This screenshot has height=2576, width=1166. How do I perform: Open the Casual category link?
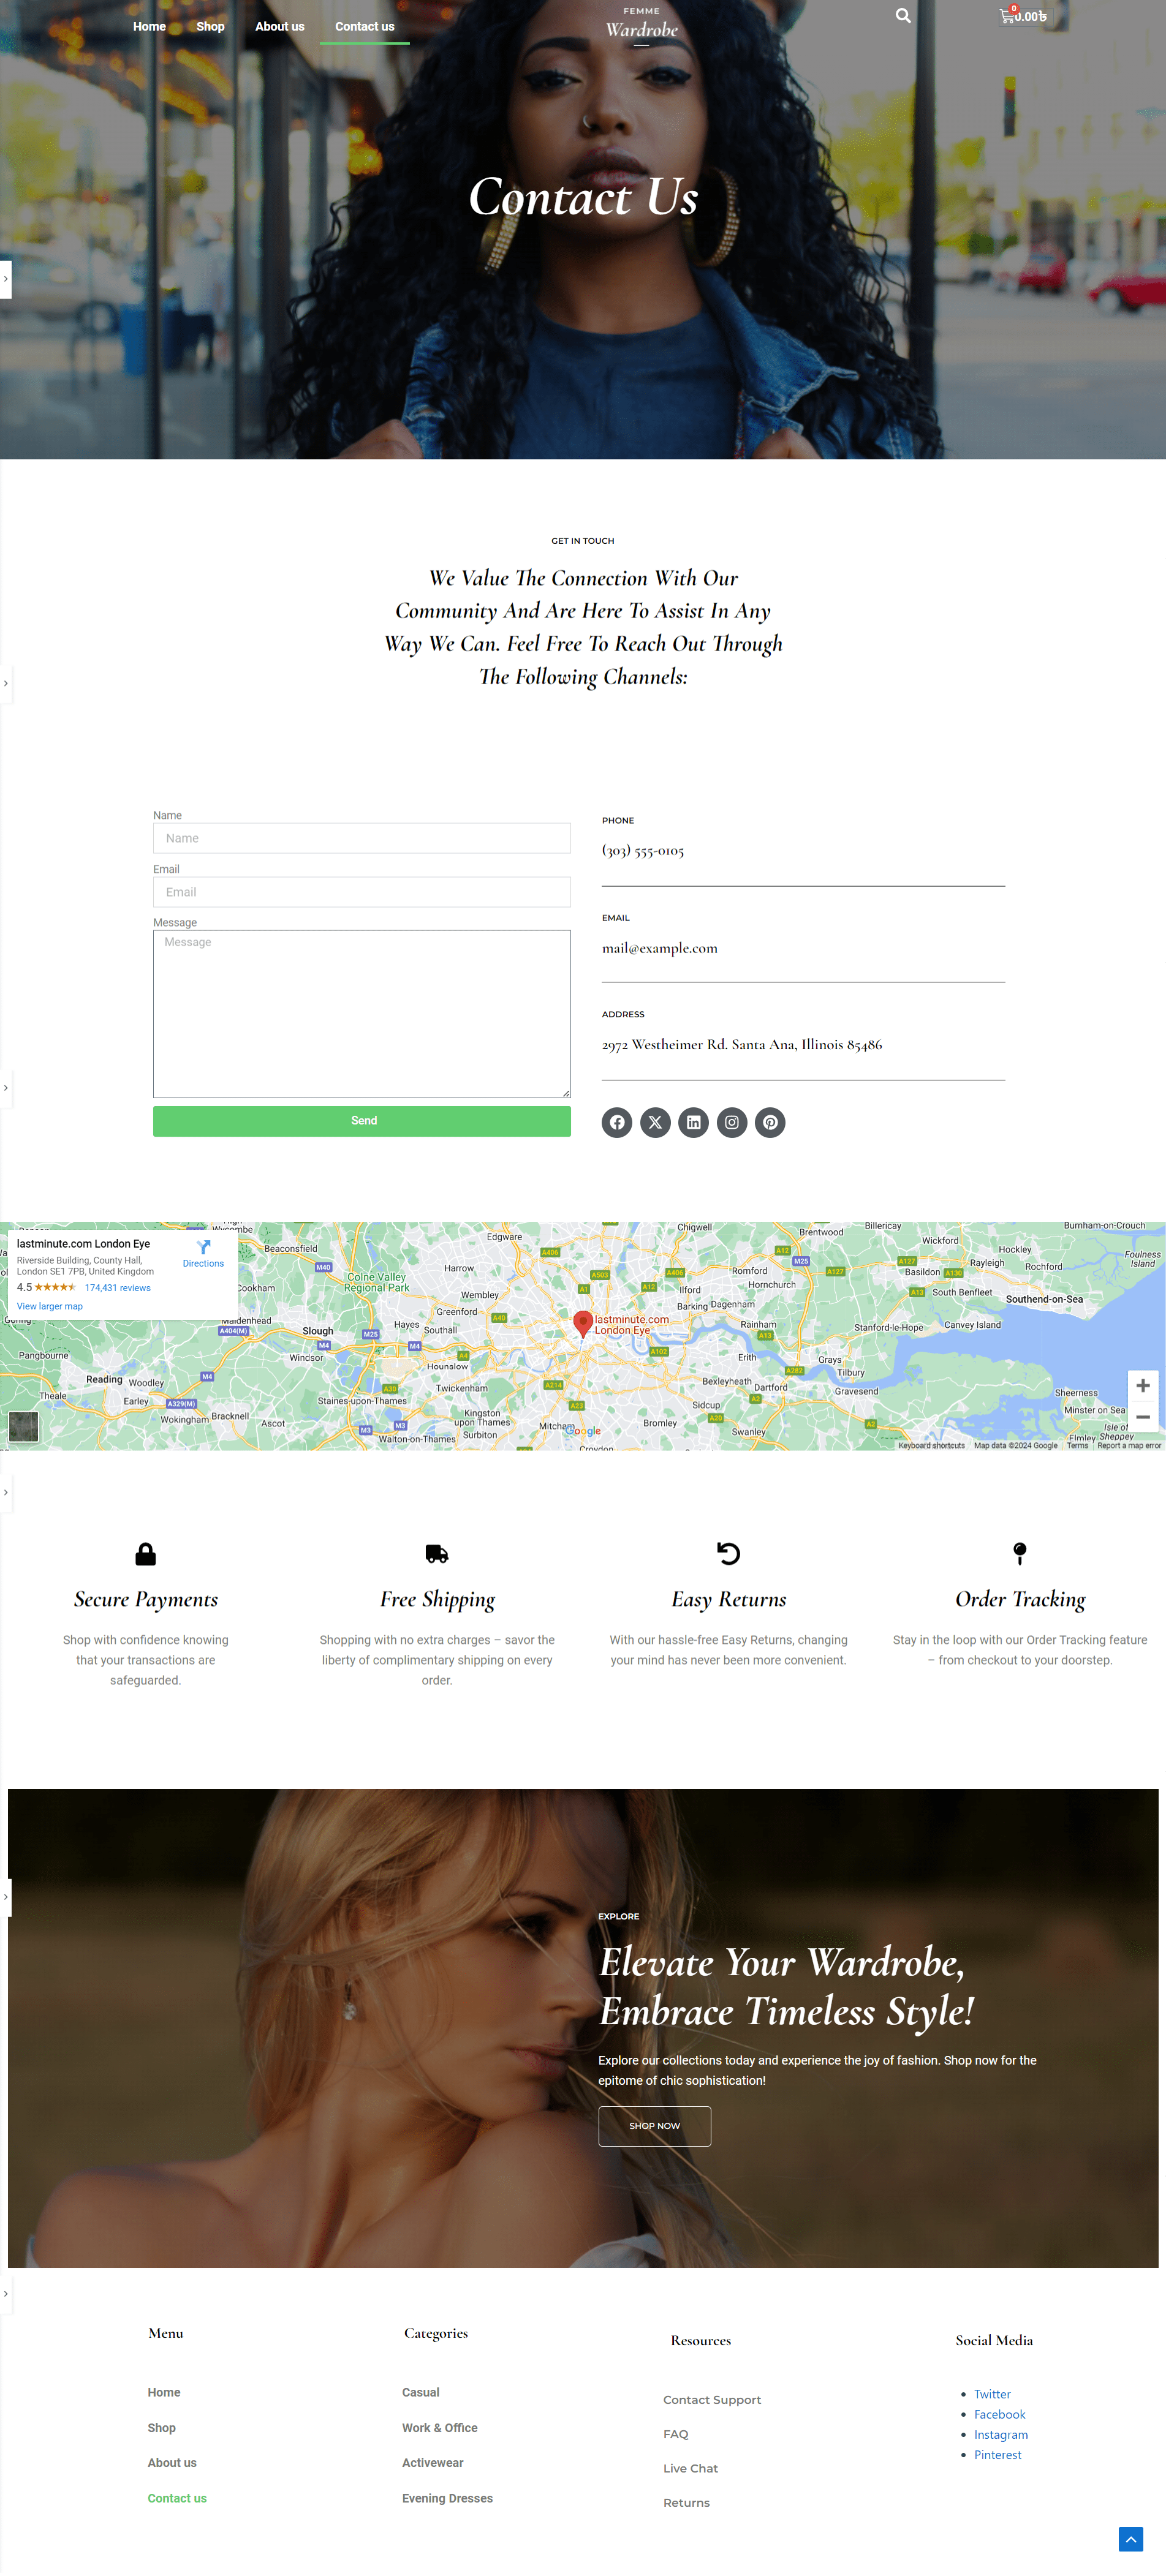421,2392
